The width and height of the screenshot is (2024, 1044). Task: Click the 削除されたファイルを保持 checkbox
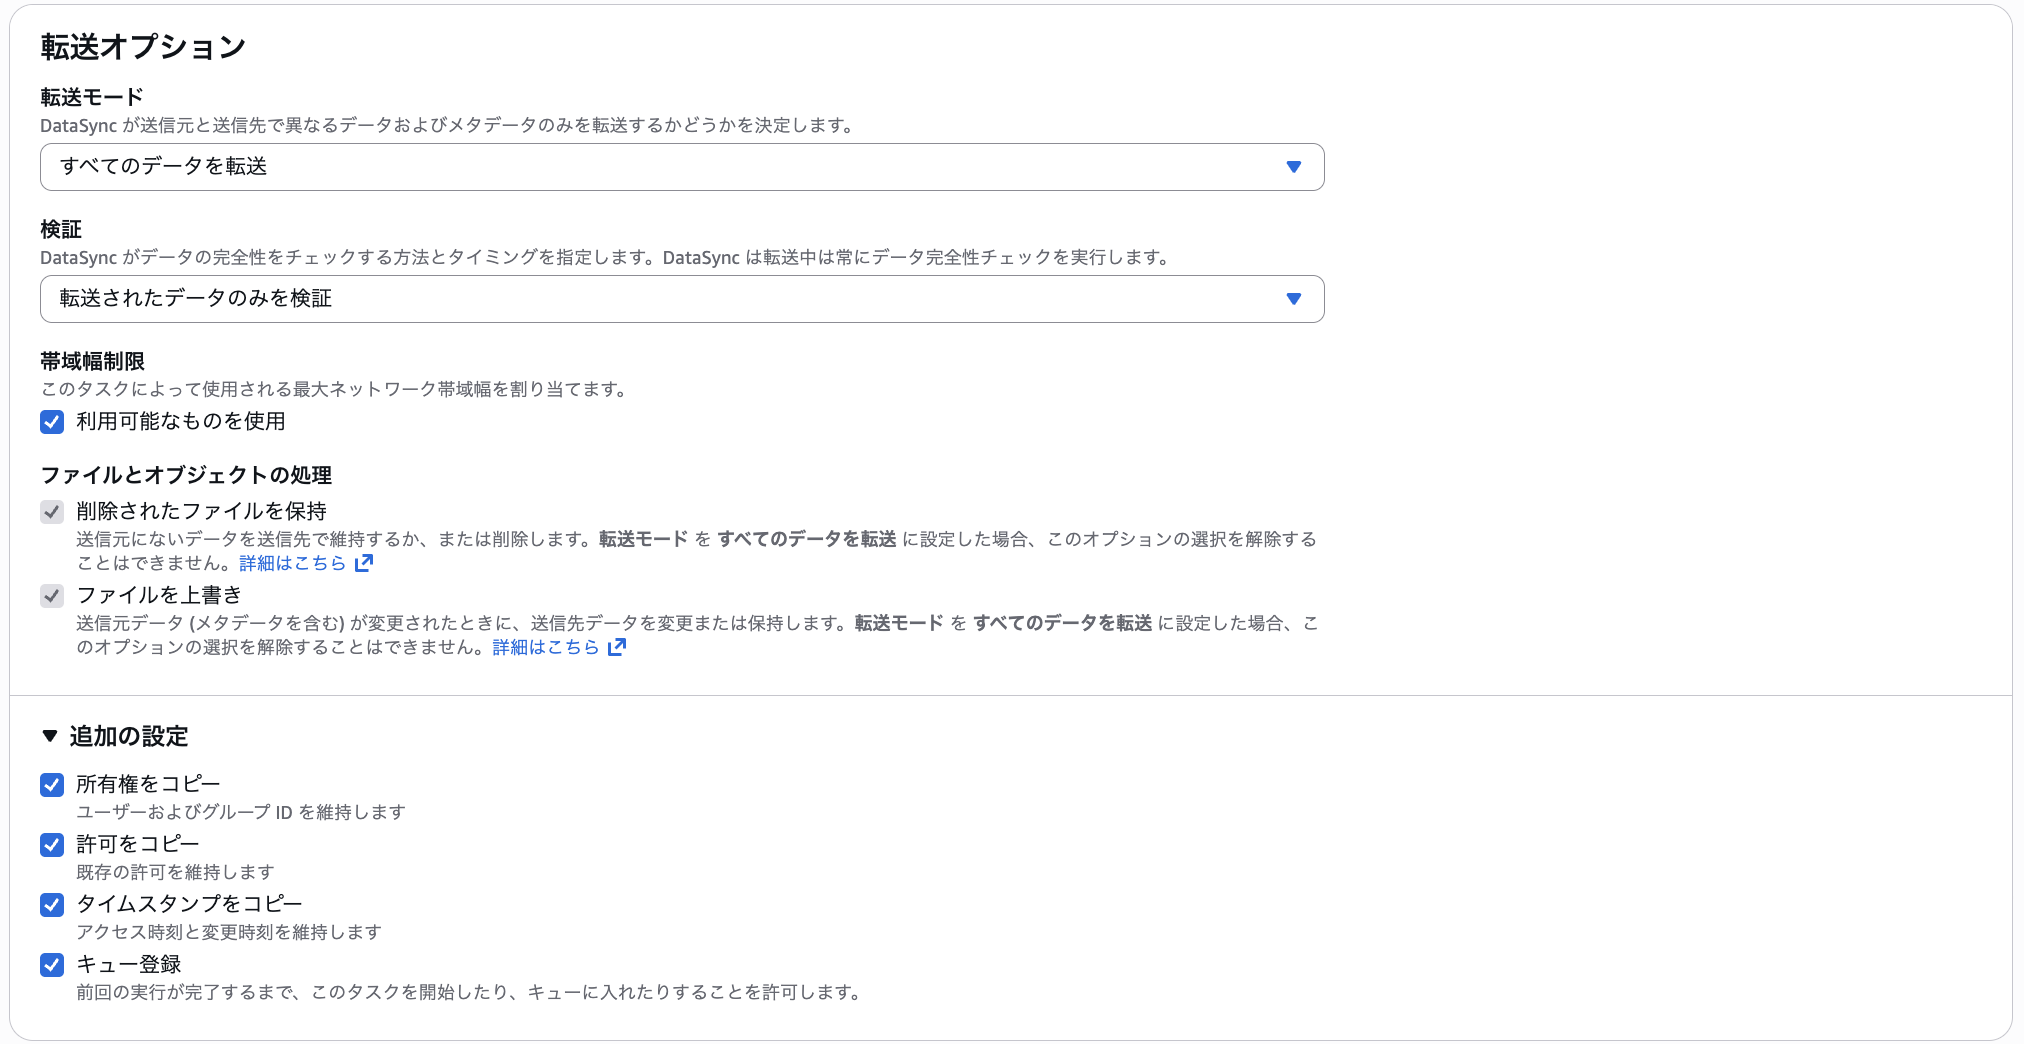pyautogui.click(x=51, y=511)
